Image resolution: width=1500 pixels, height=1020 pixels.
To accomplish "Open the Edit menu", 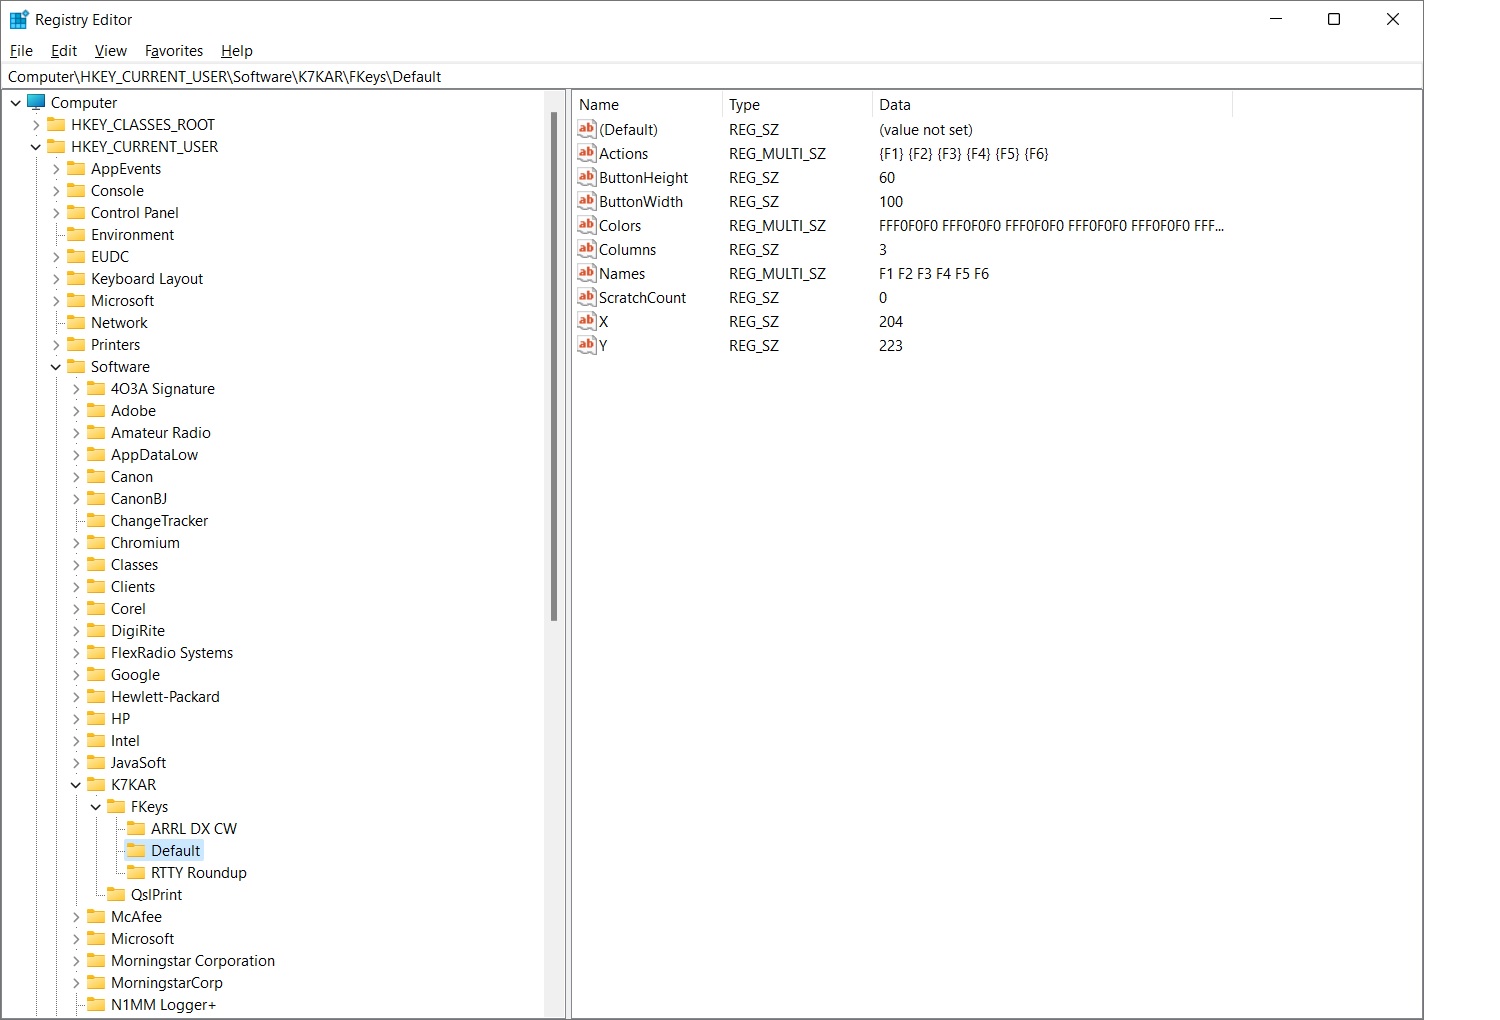I will tap(63, 51).
